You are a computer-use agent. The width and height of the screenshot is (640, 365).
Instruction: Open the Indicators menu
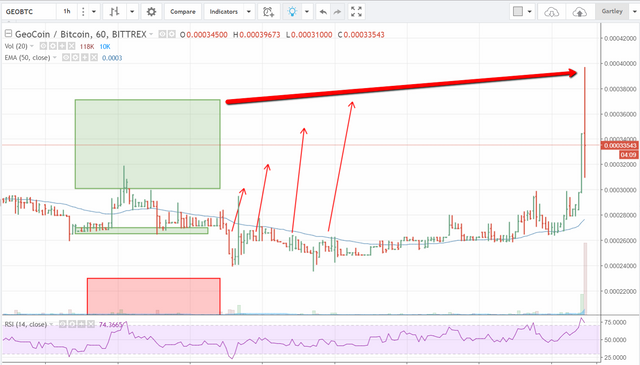pyautogui.click(x=224, y=12)
